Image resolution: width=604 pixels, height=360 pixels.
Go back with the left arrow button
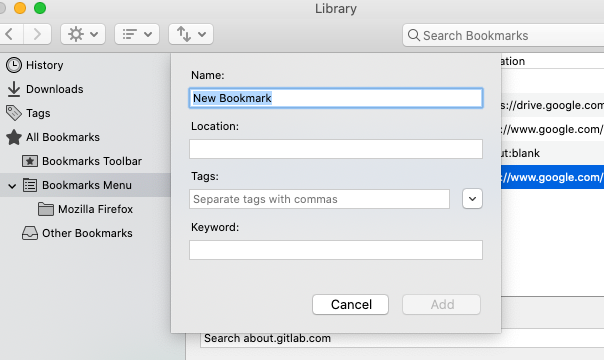point(11,34)
